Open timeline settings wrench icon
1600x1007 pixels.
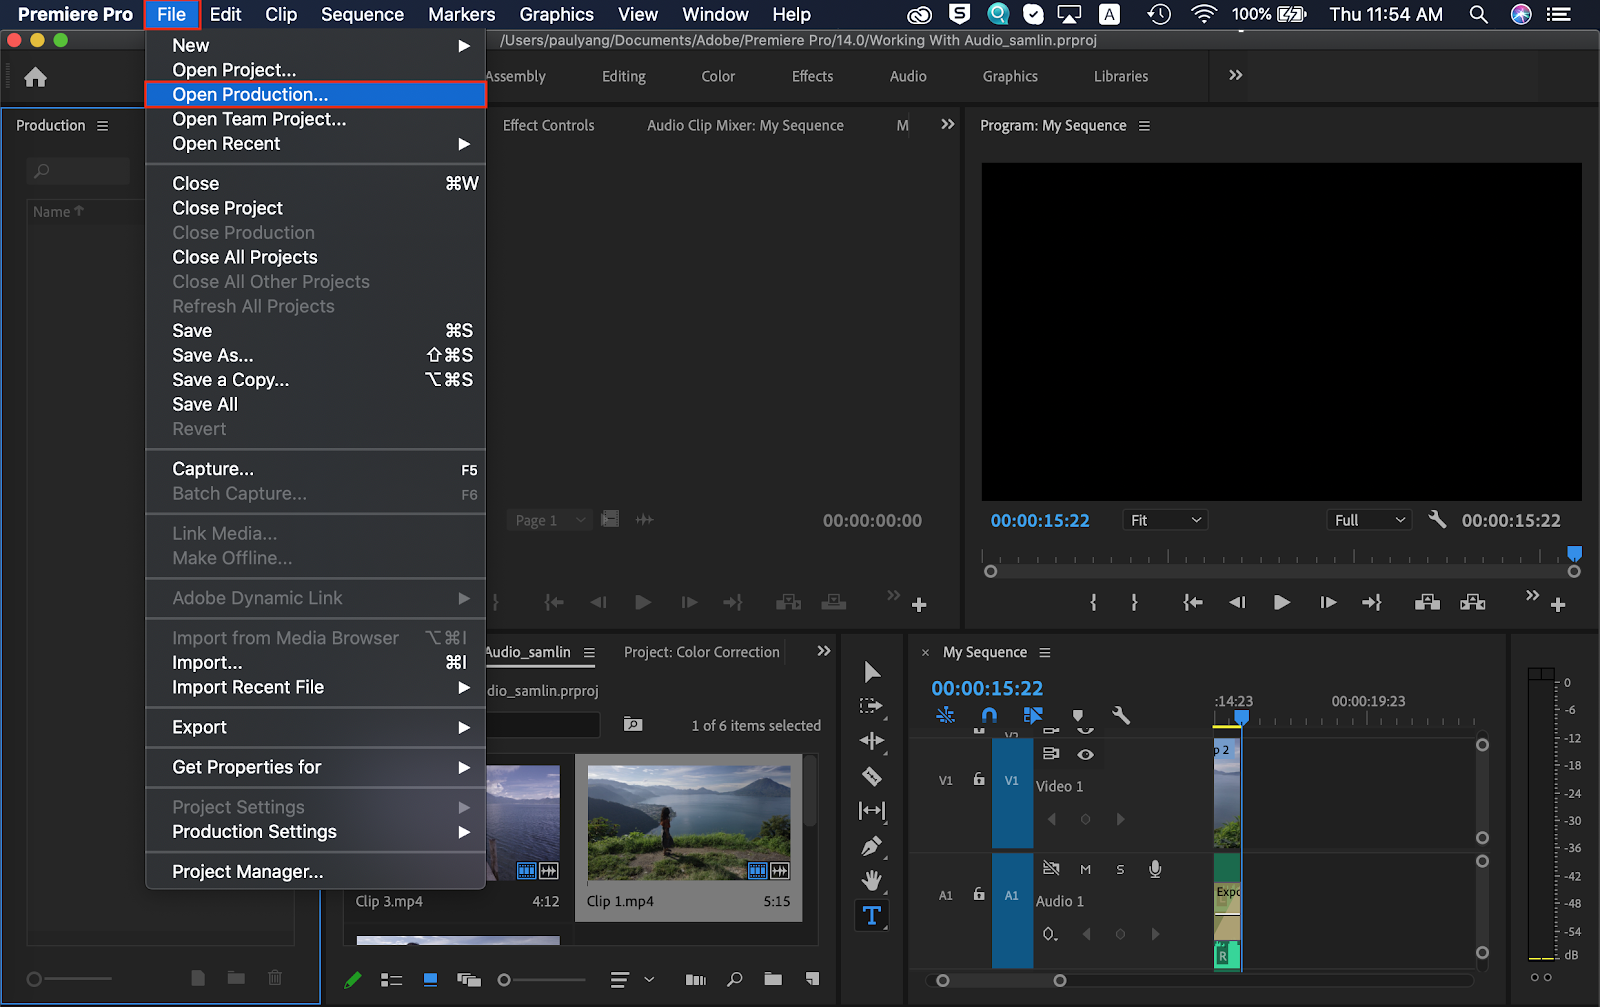[x=1121, y=715]
